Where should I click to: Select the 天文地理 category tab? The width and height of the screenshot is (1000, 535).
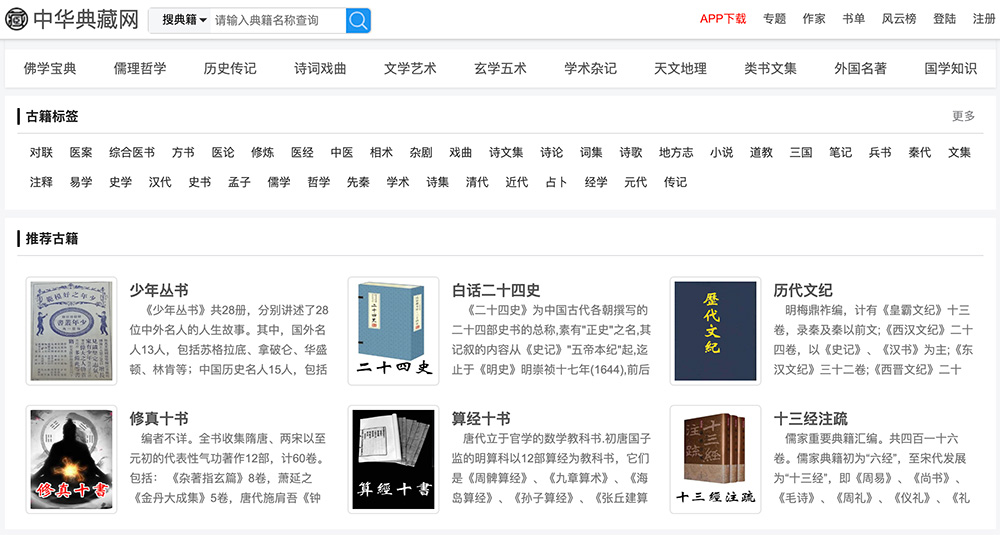pos(680,68)
